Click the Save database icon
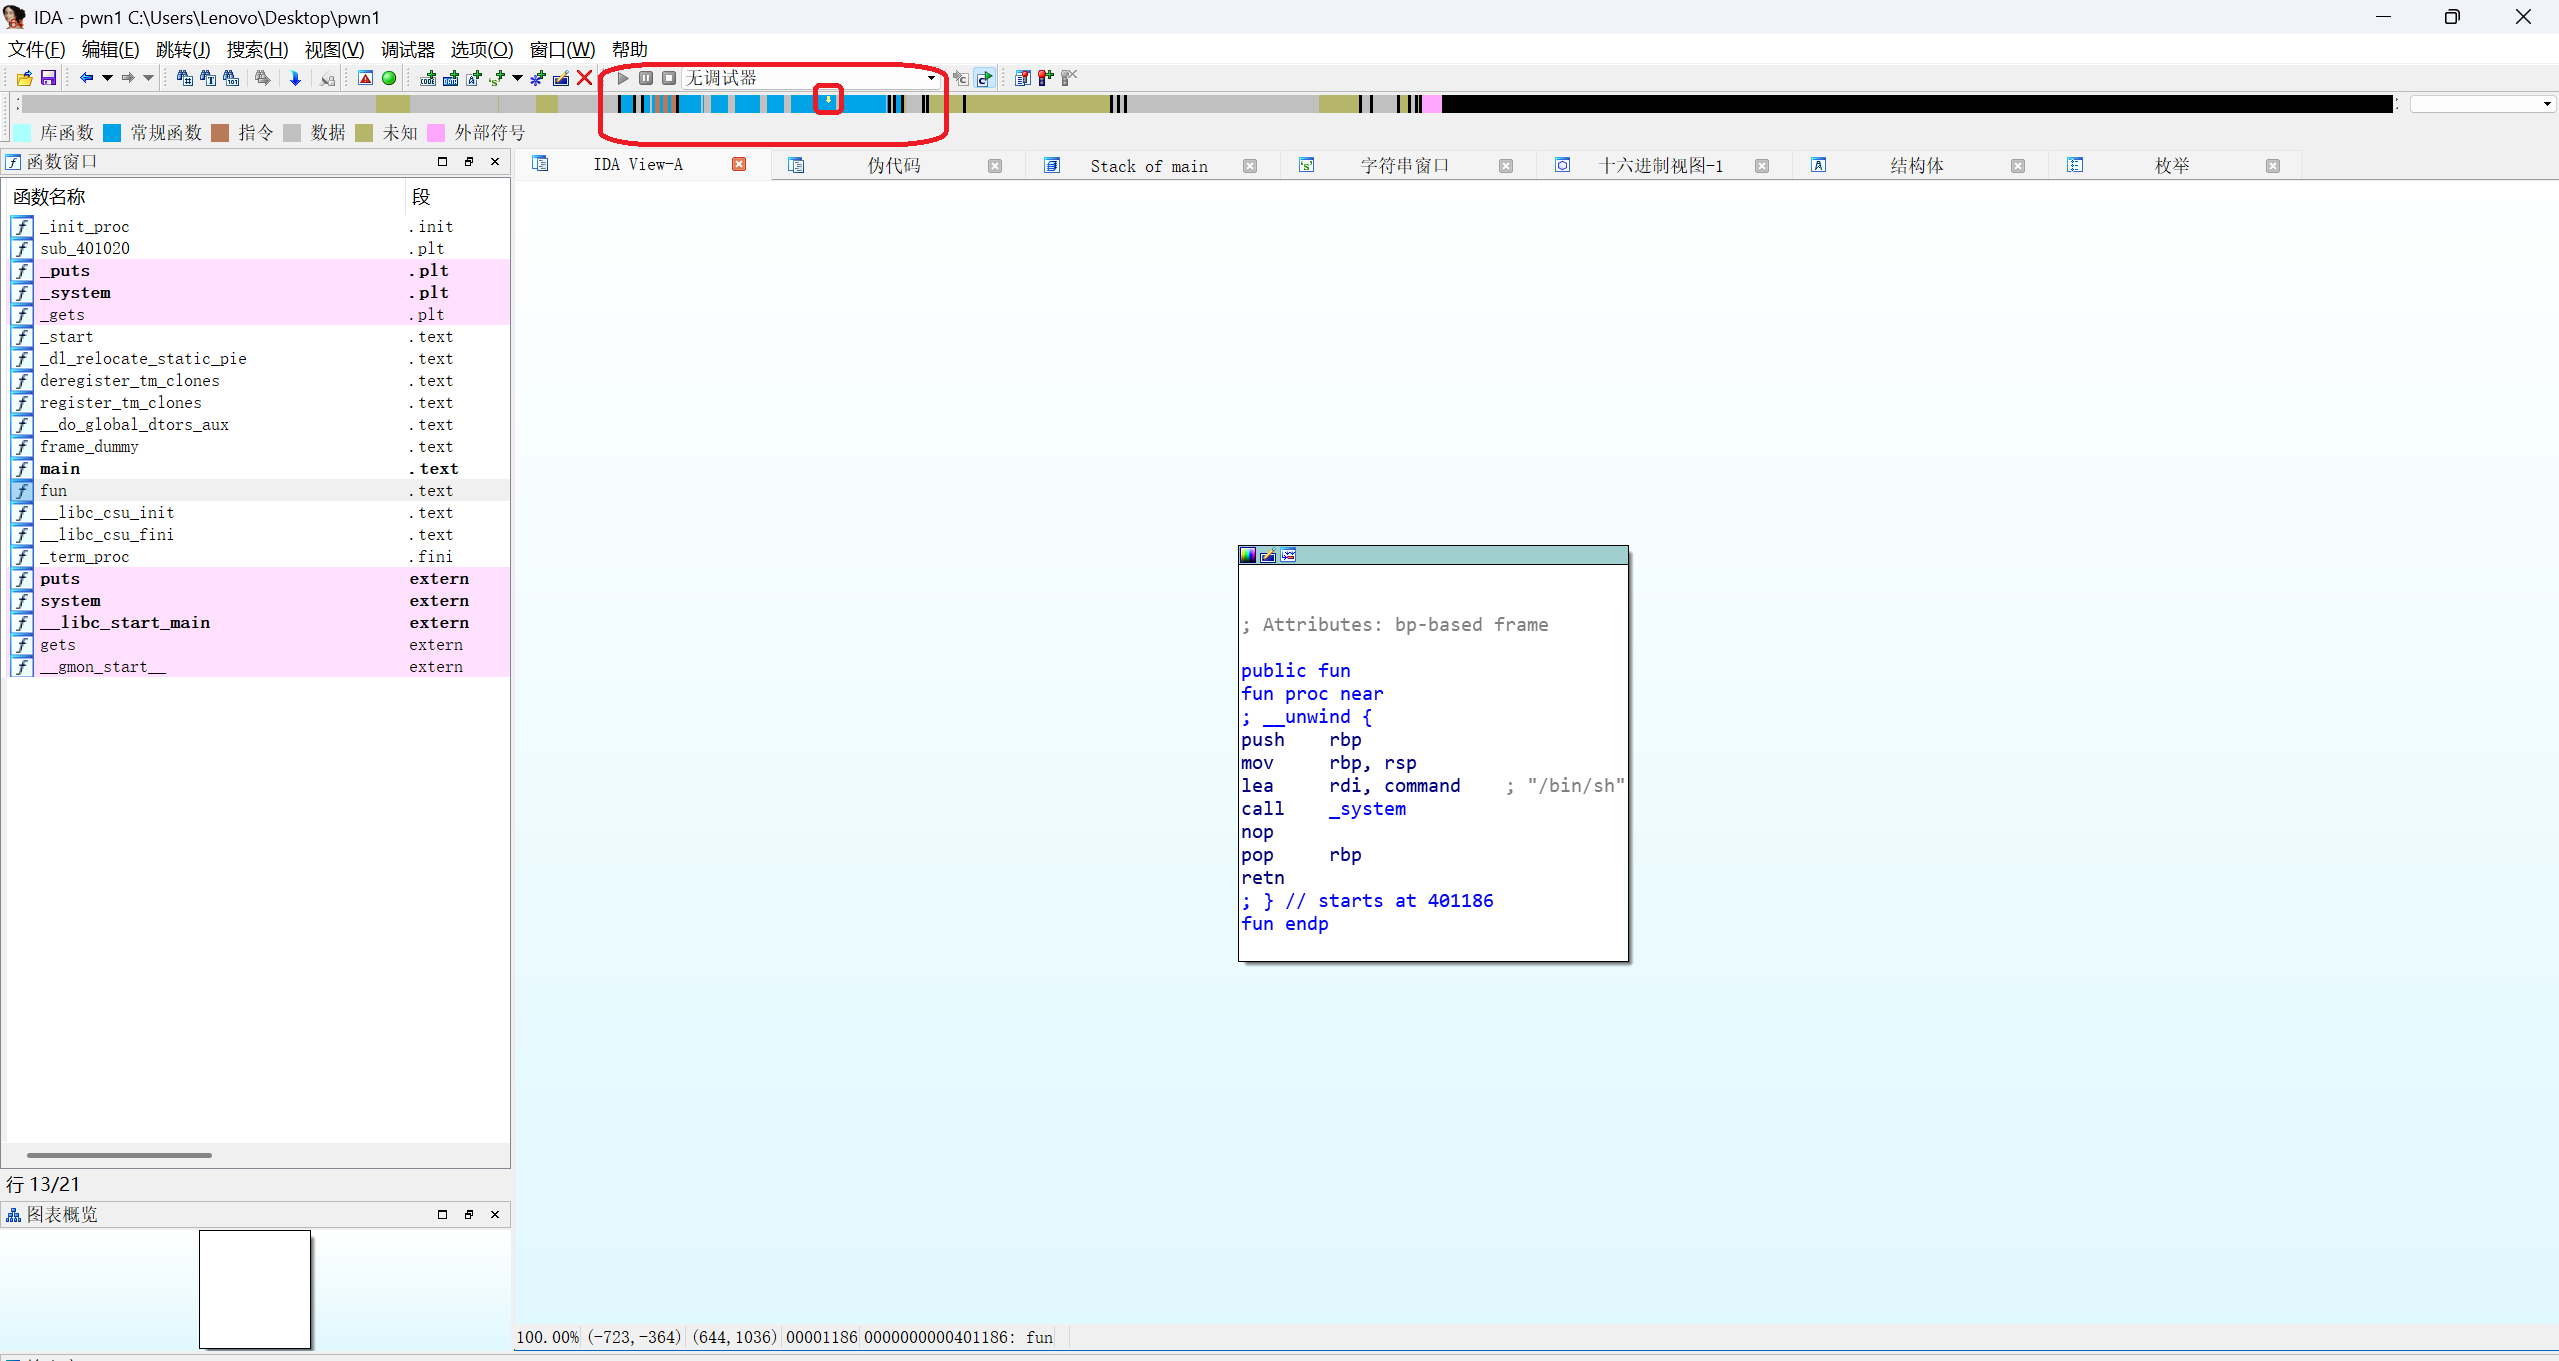 [x=48, y=78]
